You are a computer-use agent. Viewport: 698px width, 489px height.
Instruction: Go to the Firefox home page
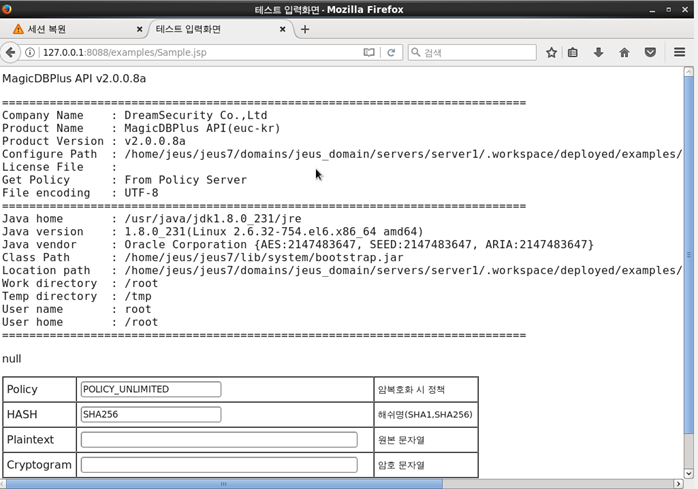[624, 53]
